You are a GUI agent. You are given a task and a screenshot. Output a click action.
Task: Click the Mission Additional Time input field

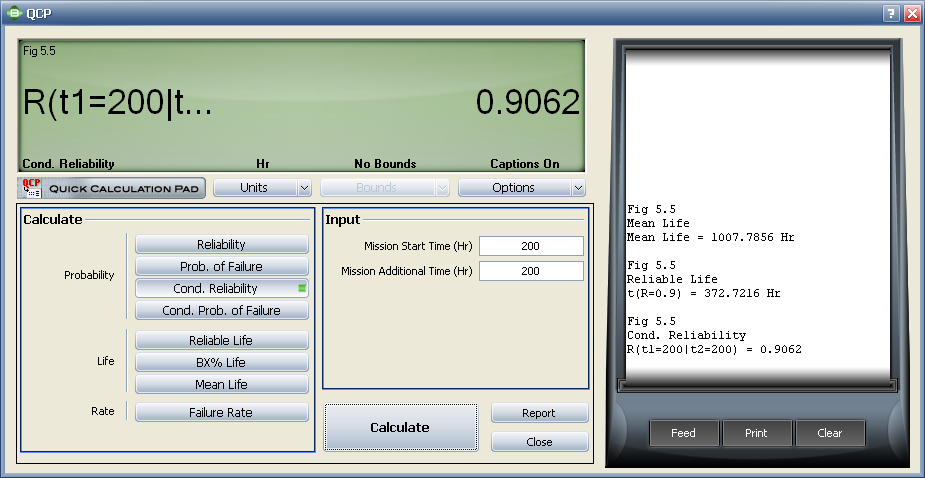click(531, 271)
